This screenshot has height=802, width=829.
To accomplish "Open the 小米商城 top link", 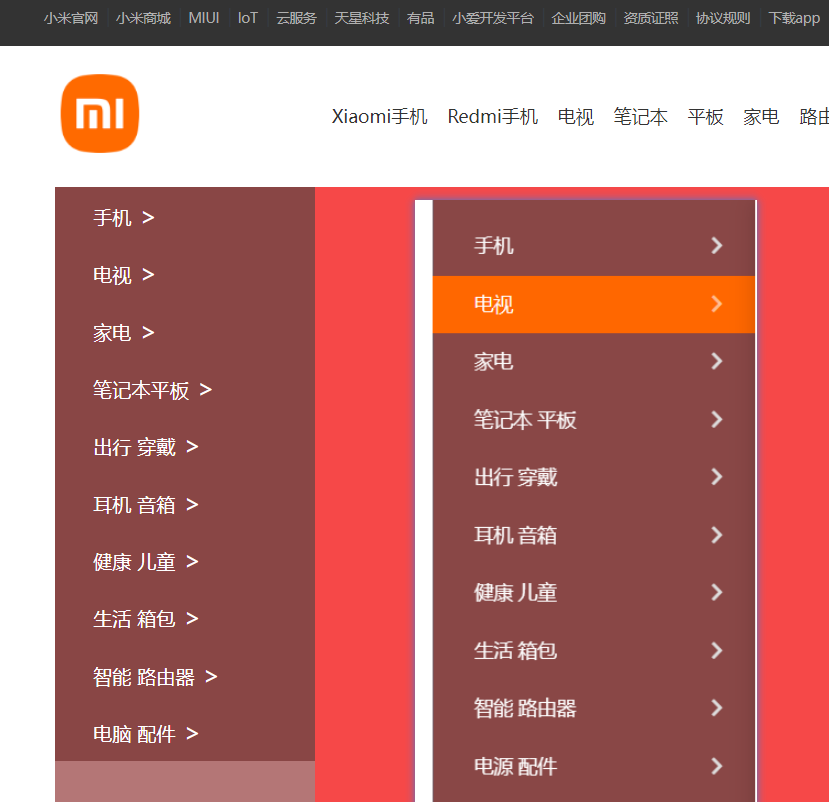I will coord(143,19).
